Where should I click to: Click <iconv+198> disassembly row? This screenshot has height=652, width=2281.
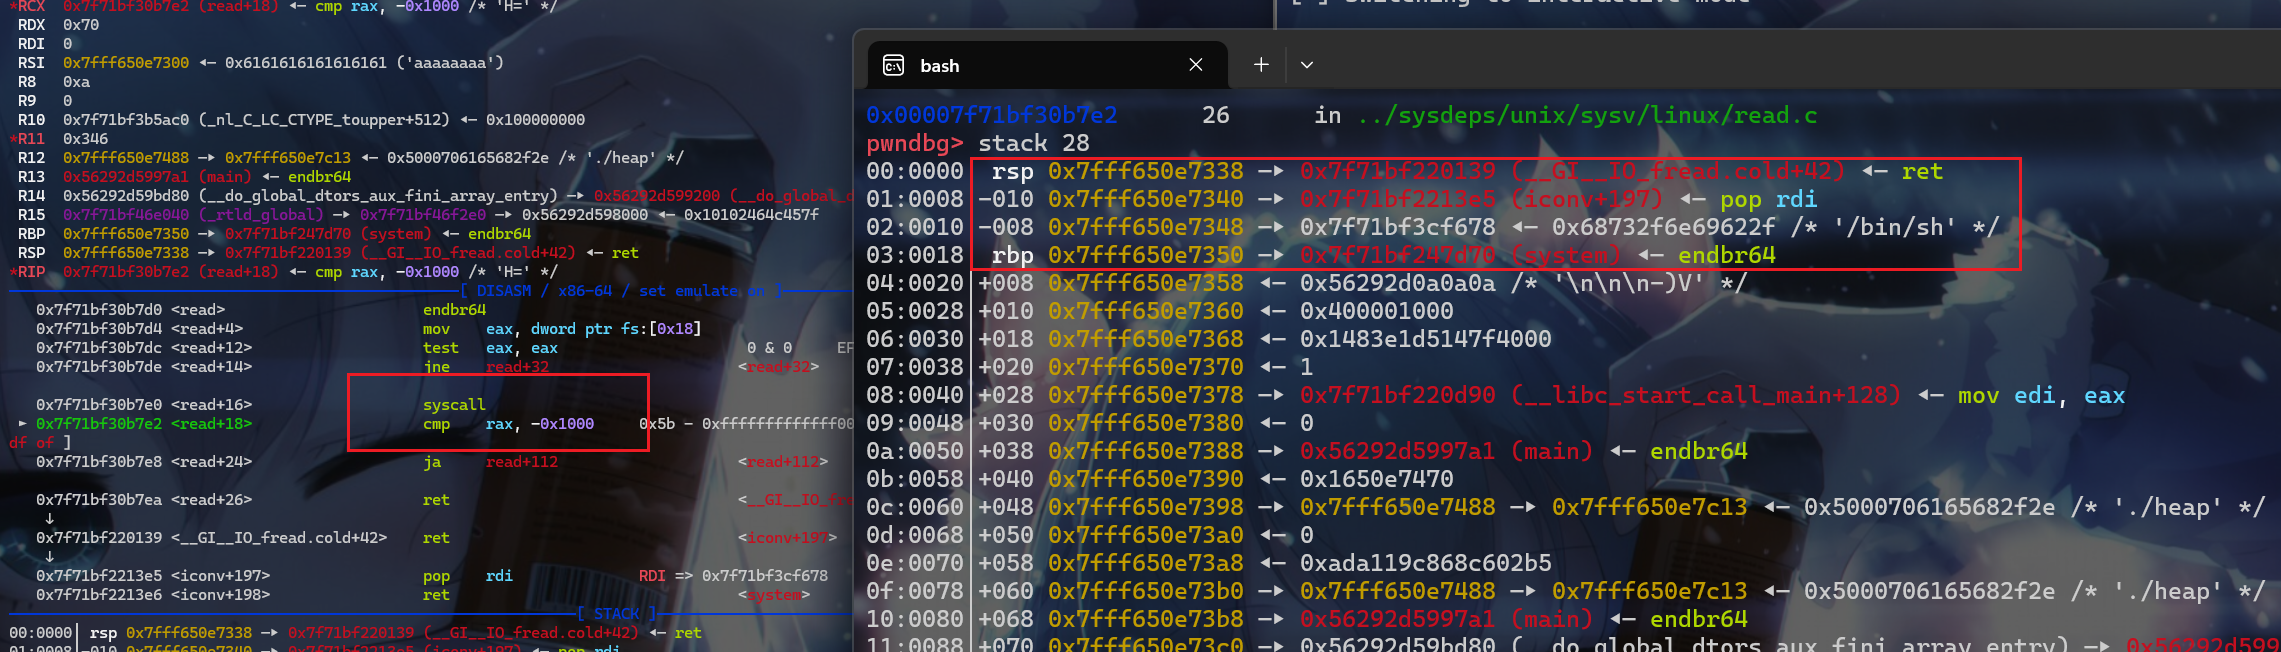point(243,595)
